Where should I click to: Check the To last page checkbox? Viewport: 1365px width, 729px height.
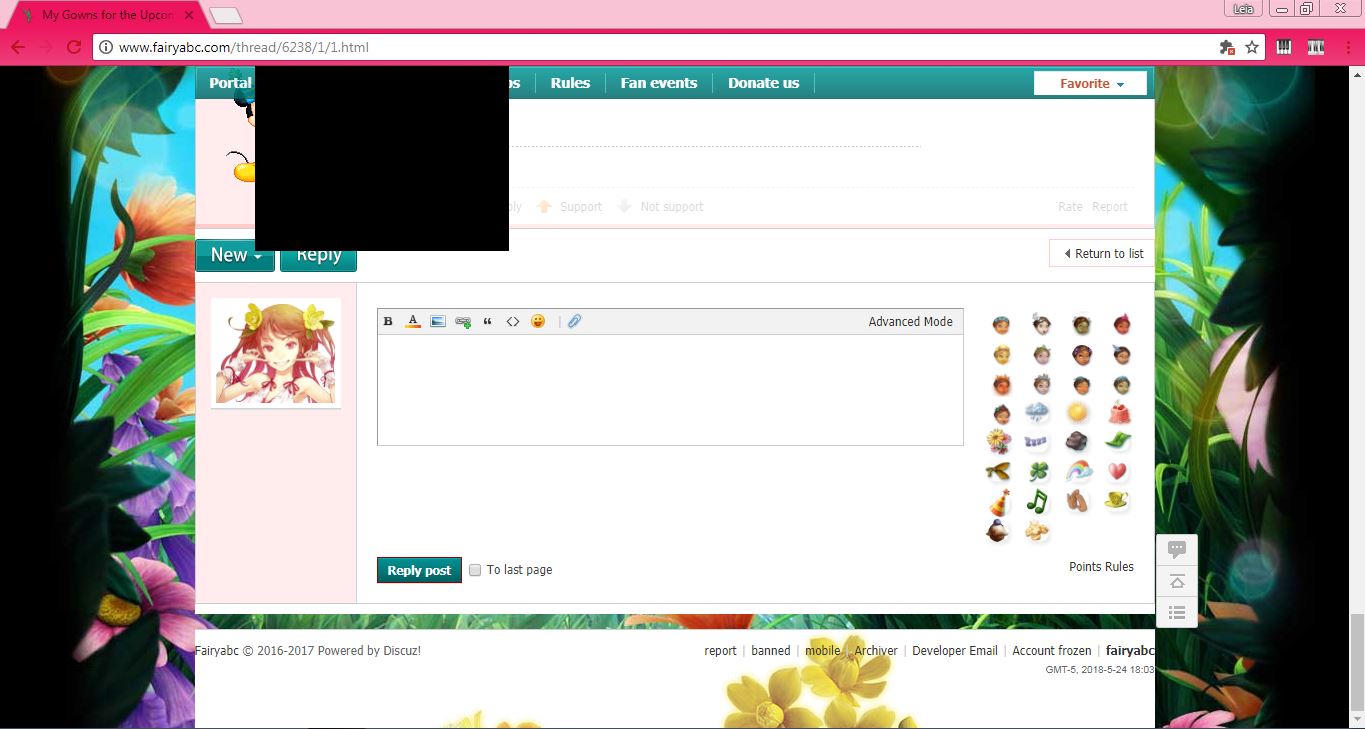(475, 570)
